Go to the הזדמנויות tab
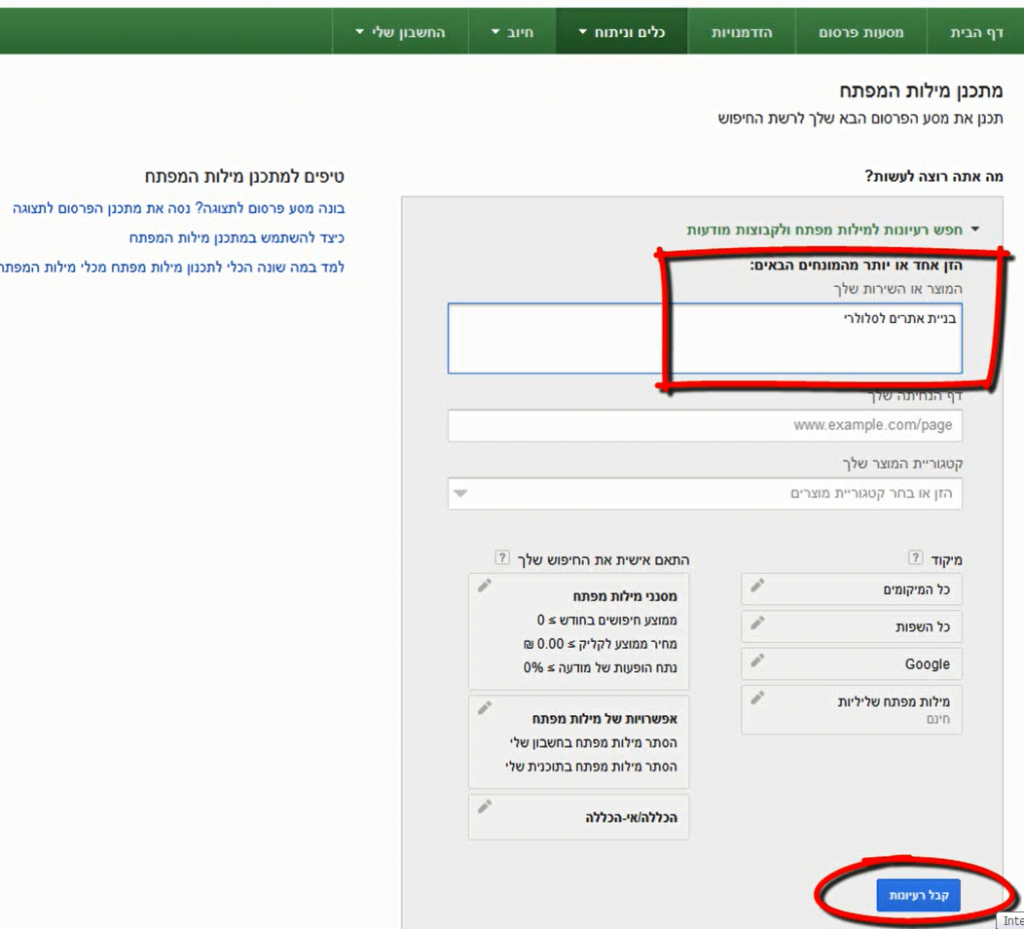The width and height of the screenshot is (1024, 929). (x=741, y=32)
